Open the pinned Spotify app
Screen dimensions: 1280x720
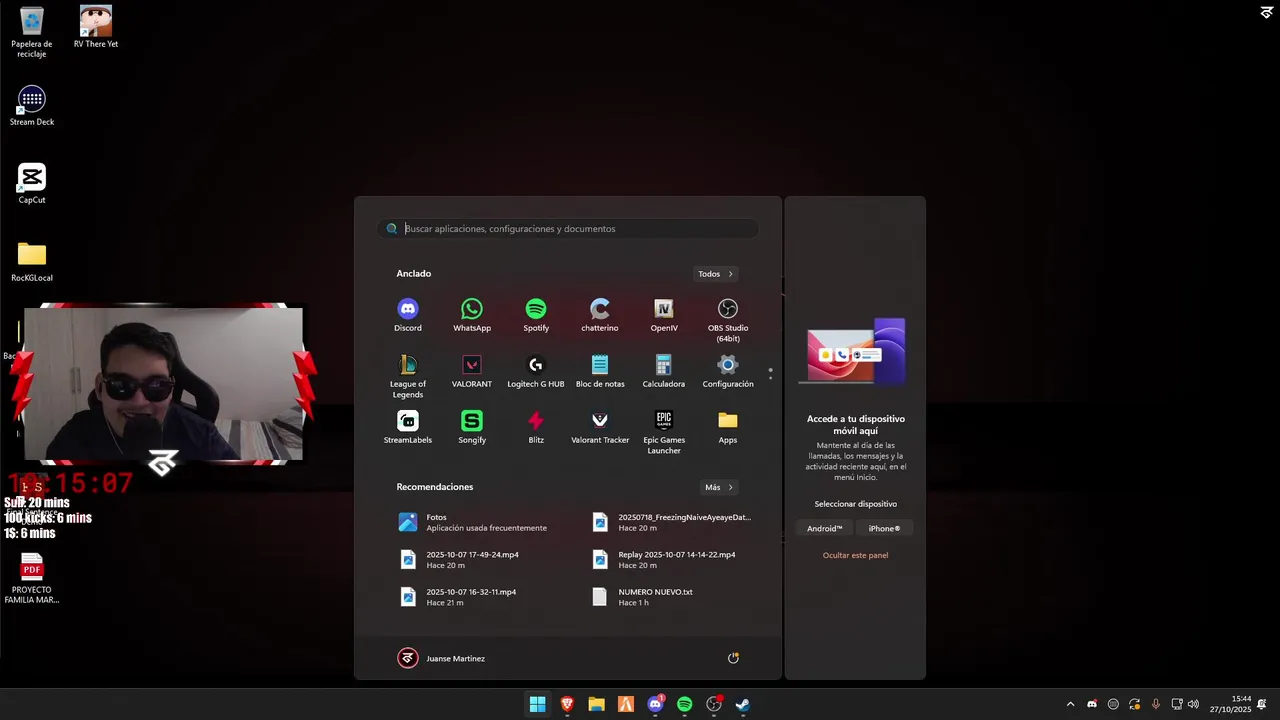click(536, 315)
